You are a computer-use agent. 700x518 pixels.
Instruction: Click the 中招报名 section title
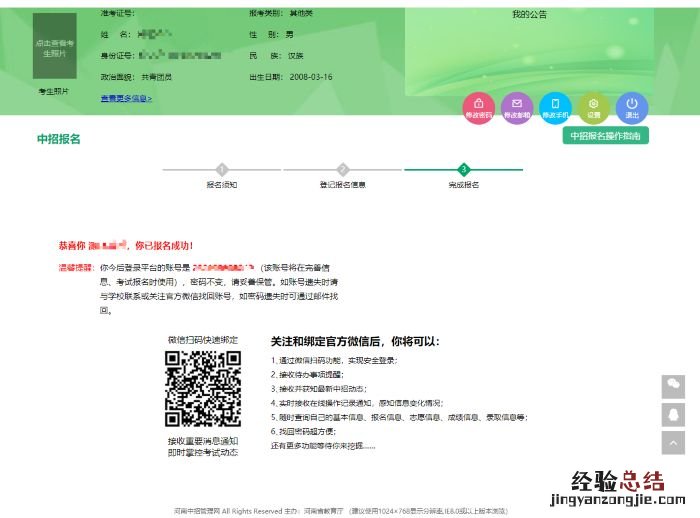coord(58,138)
